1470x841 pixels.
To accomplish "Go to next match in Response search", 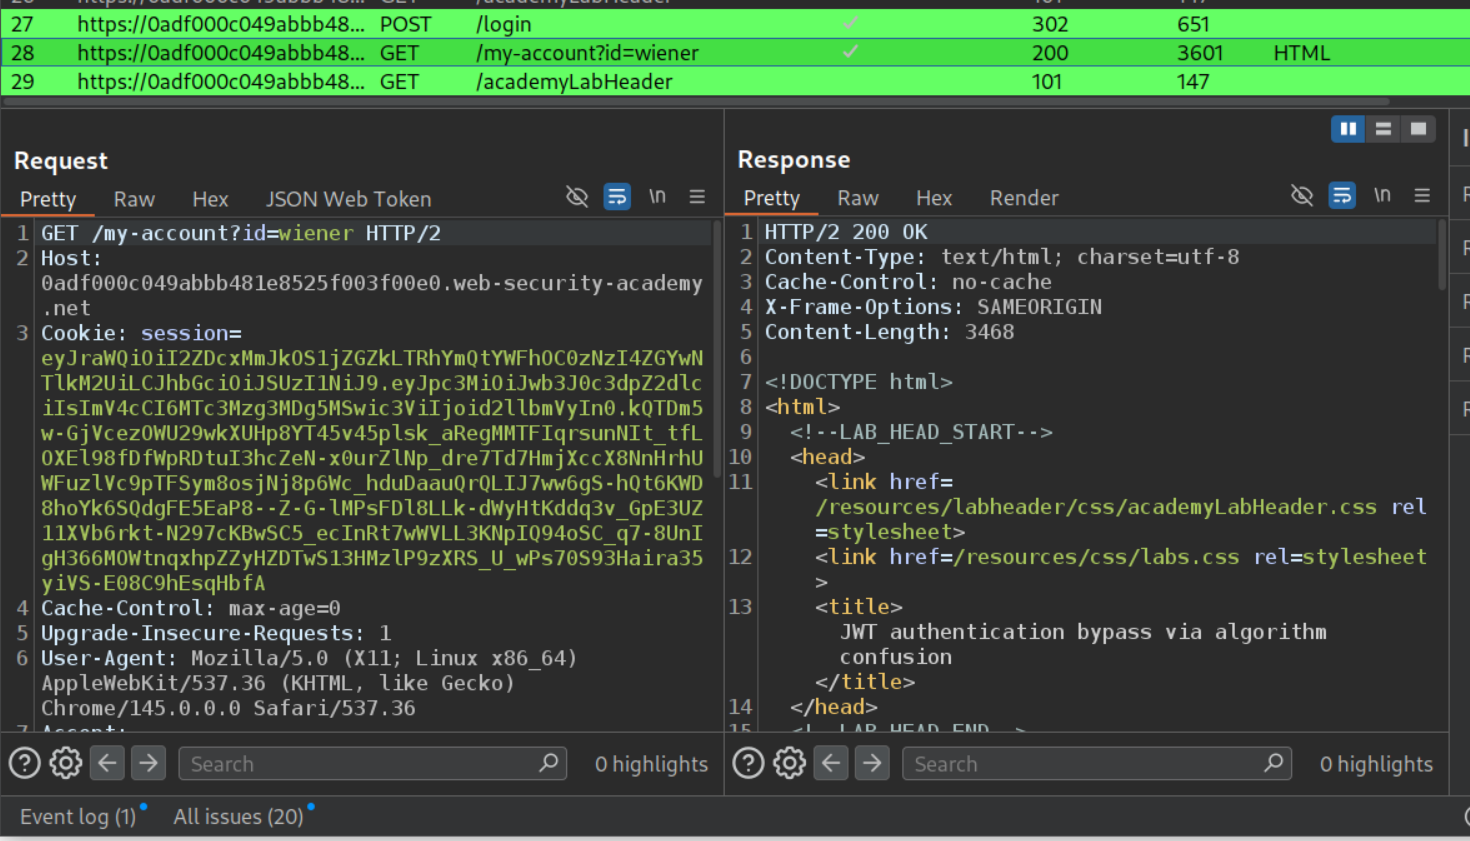I will 872,764.
